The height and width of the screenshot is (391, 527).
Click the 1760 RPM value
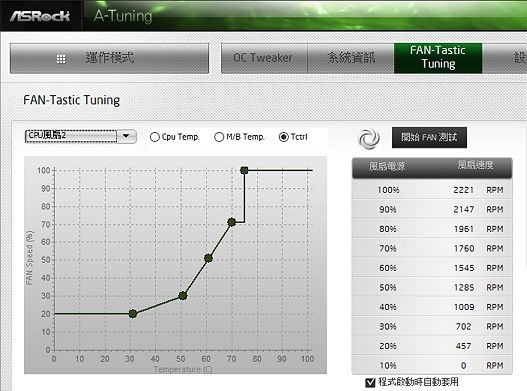(x=464, y=248)
